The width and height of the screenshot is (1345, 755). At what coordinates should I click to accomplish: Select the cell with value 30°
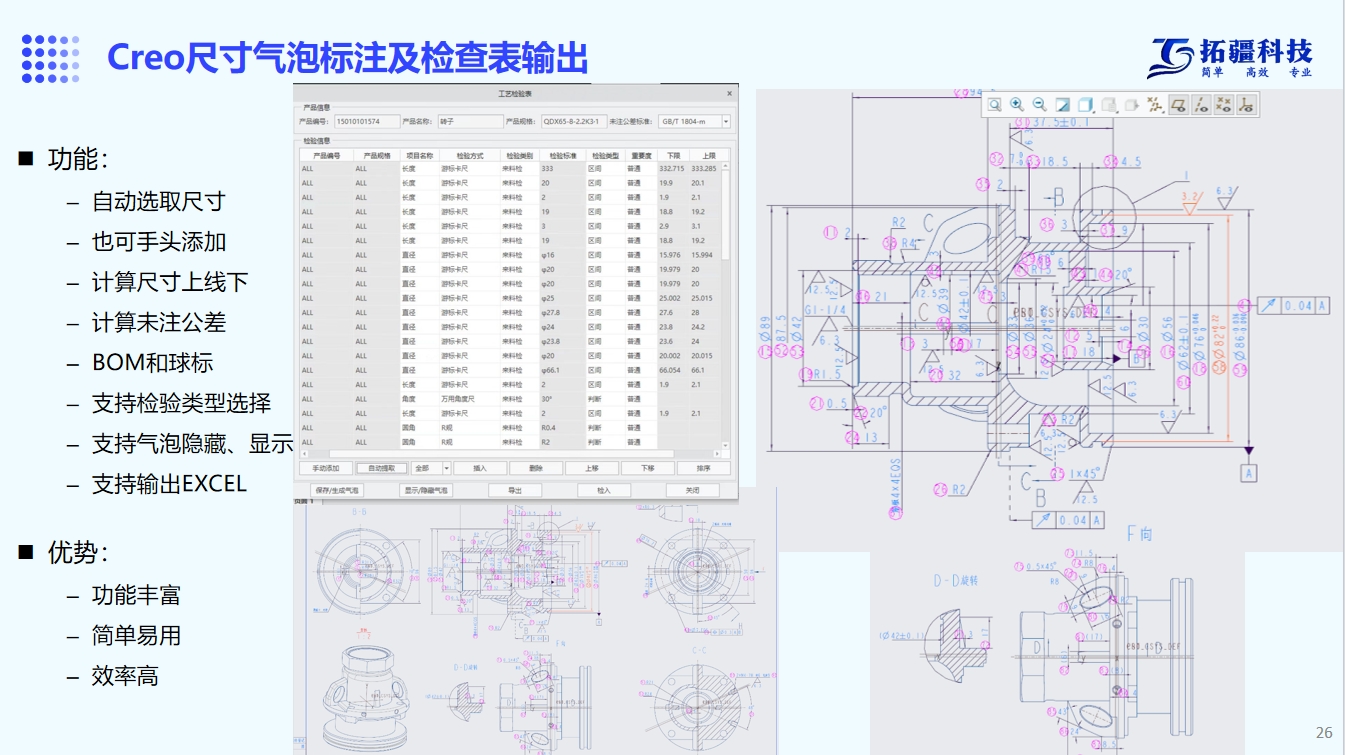click(563, 399)
